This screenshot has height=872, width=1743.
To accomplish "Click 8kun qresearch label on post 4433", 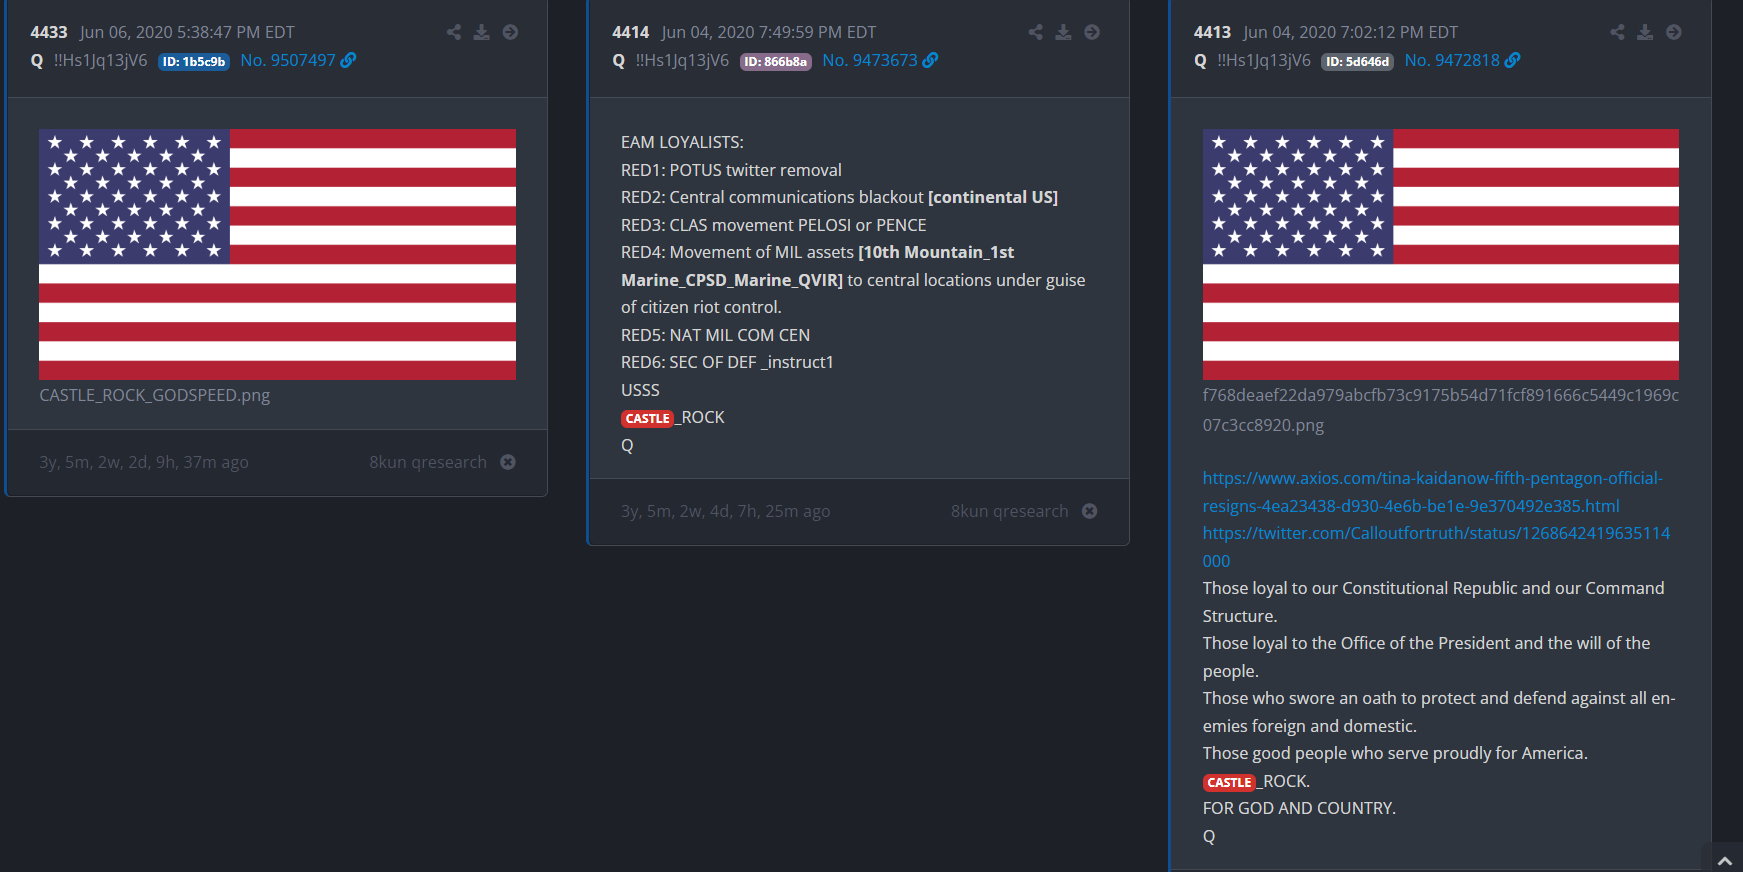I will click(428, 462).
